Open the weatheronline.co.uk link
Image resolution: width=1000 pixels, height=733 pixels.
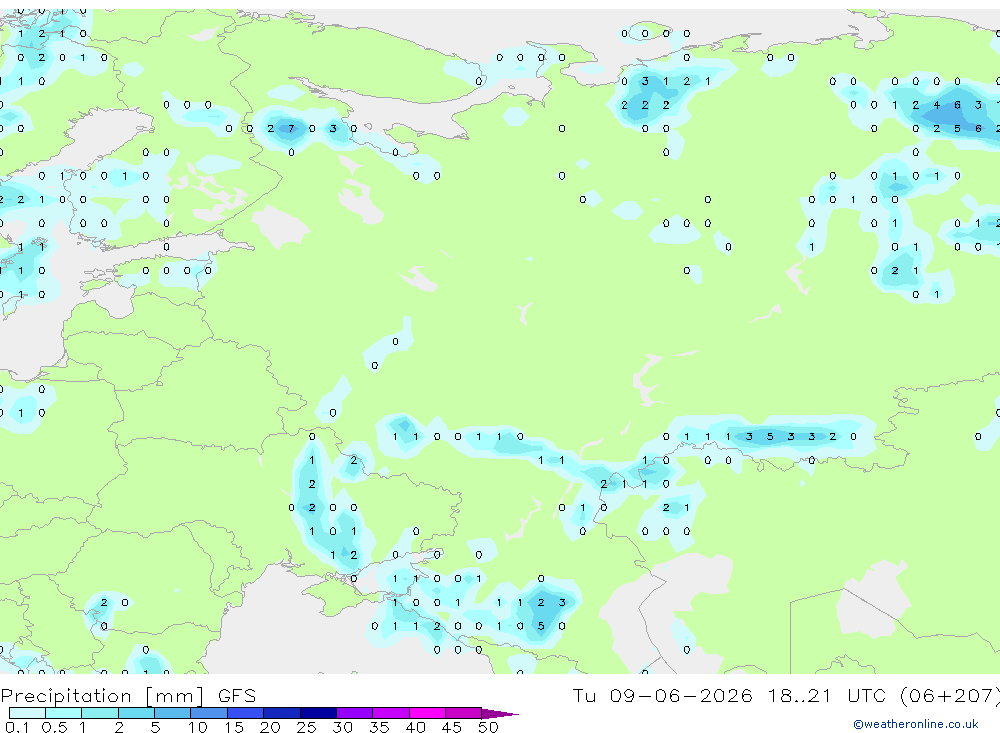[x=916, y=724]
